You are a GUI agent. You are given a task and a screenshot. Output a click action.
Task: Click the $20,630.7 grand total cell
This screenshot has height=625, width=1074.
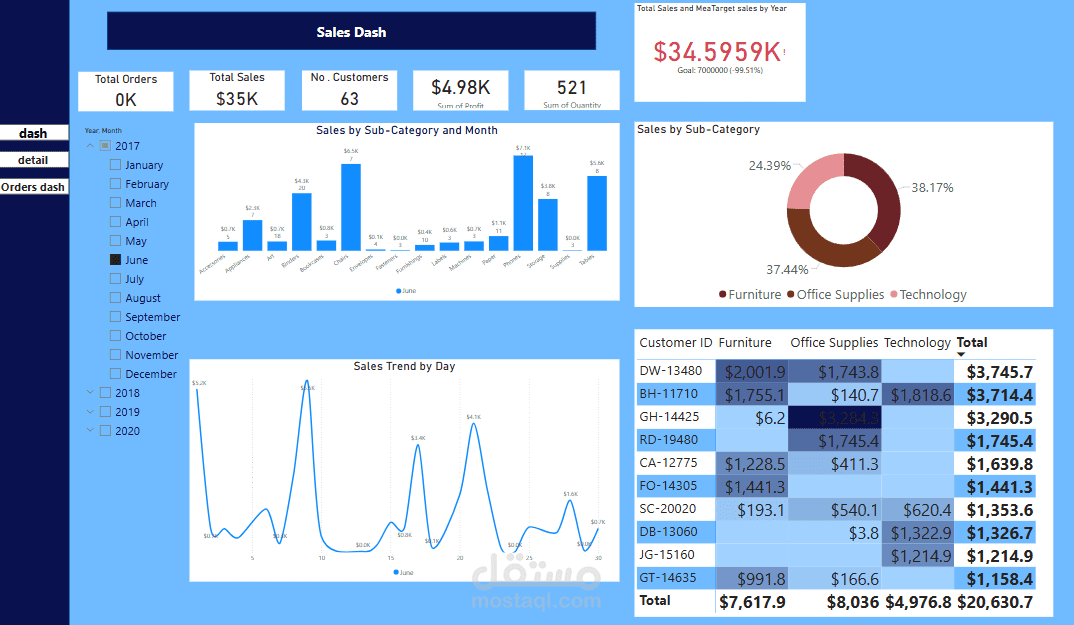(995, 602)
